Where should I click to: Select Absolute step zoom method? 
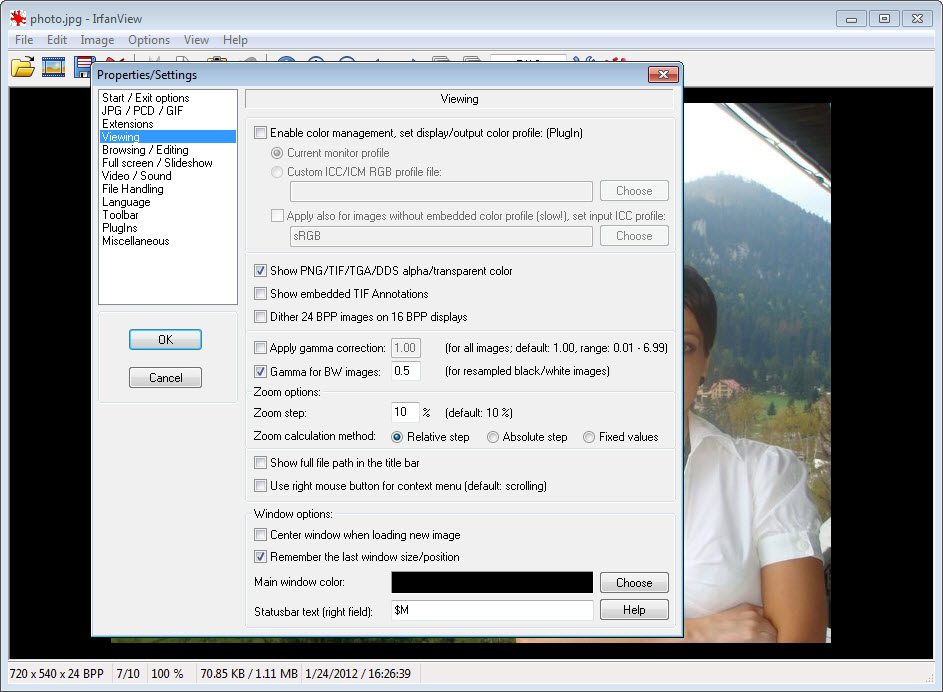coord(493,437)
